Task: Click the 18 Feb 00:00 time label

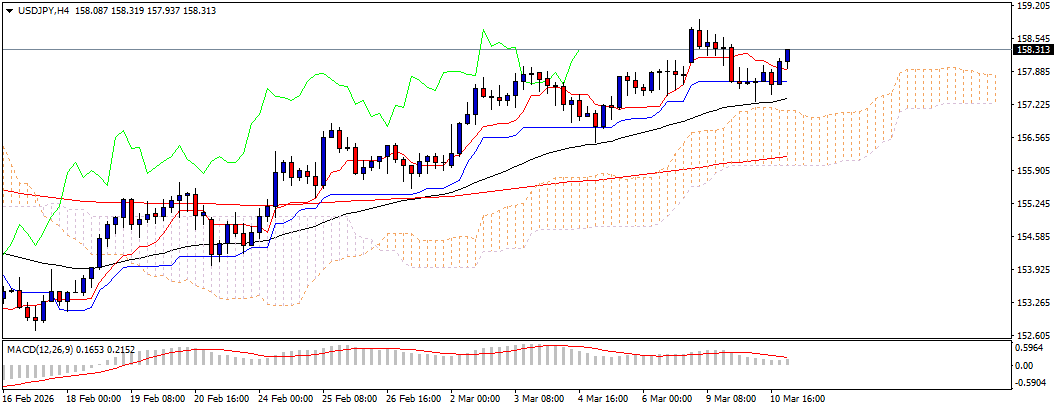Action: 92,399
